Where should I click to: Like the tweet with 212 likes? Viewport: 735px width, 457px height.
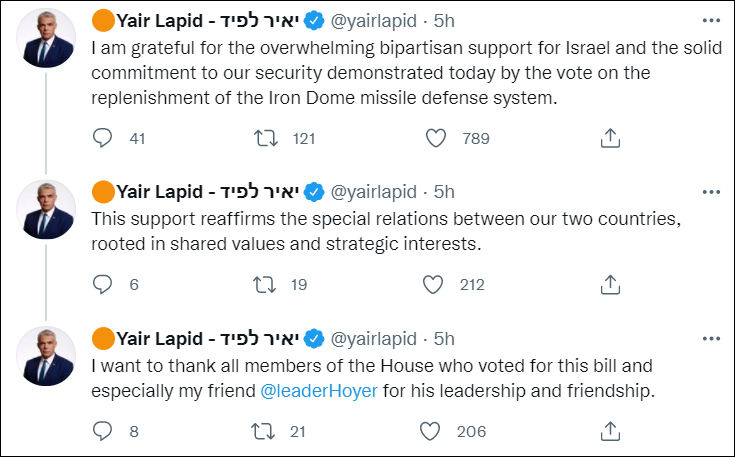432,285
